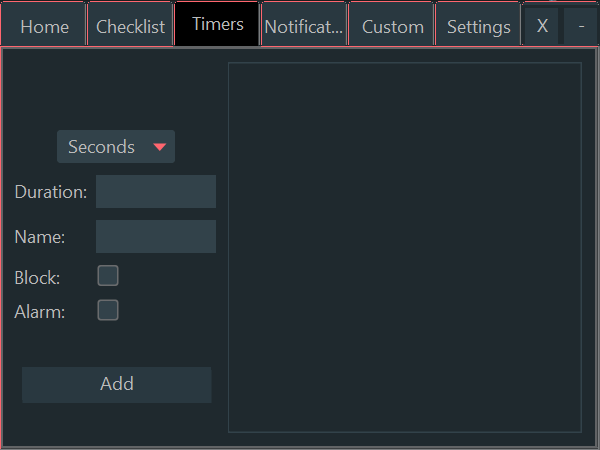Minimize the window with the dash button
The image size is (600, 450).
click(x=581, y=27)
